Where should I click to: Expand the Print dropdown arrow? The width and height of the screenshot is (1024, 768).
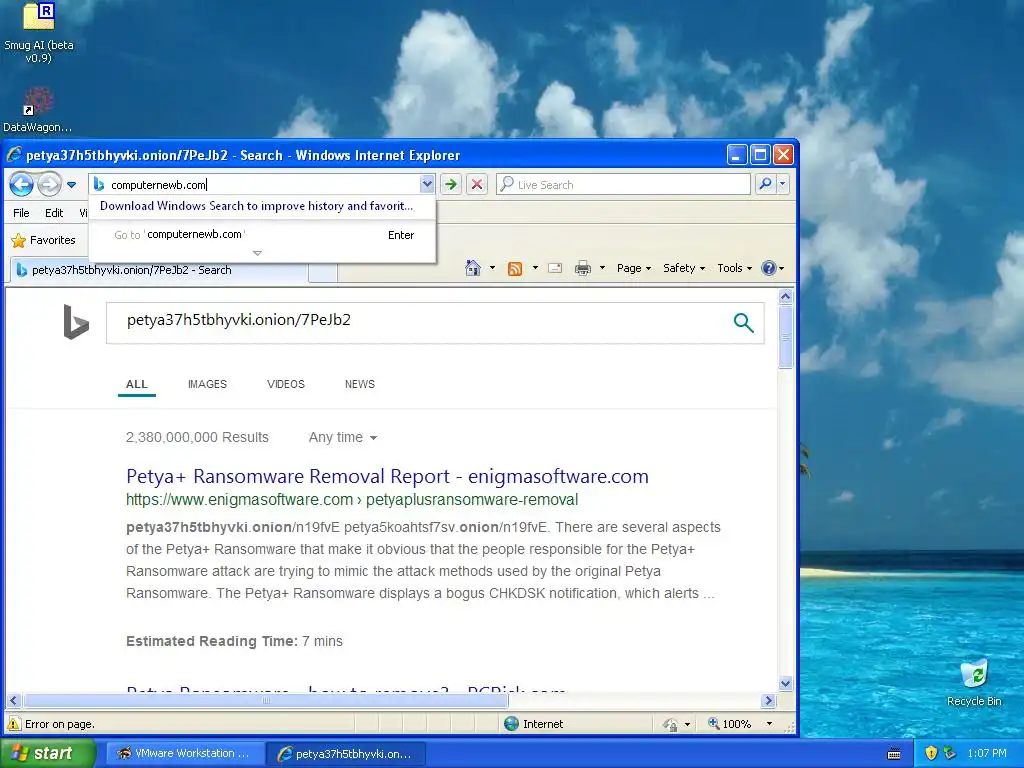coord(602,268)
